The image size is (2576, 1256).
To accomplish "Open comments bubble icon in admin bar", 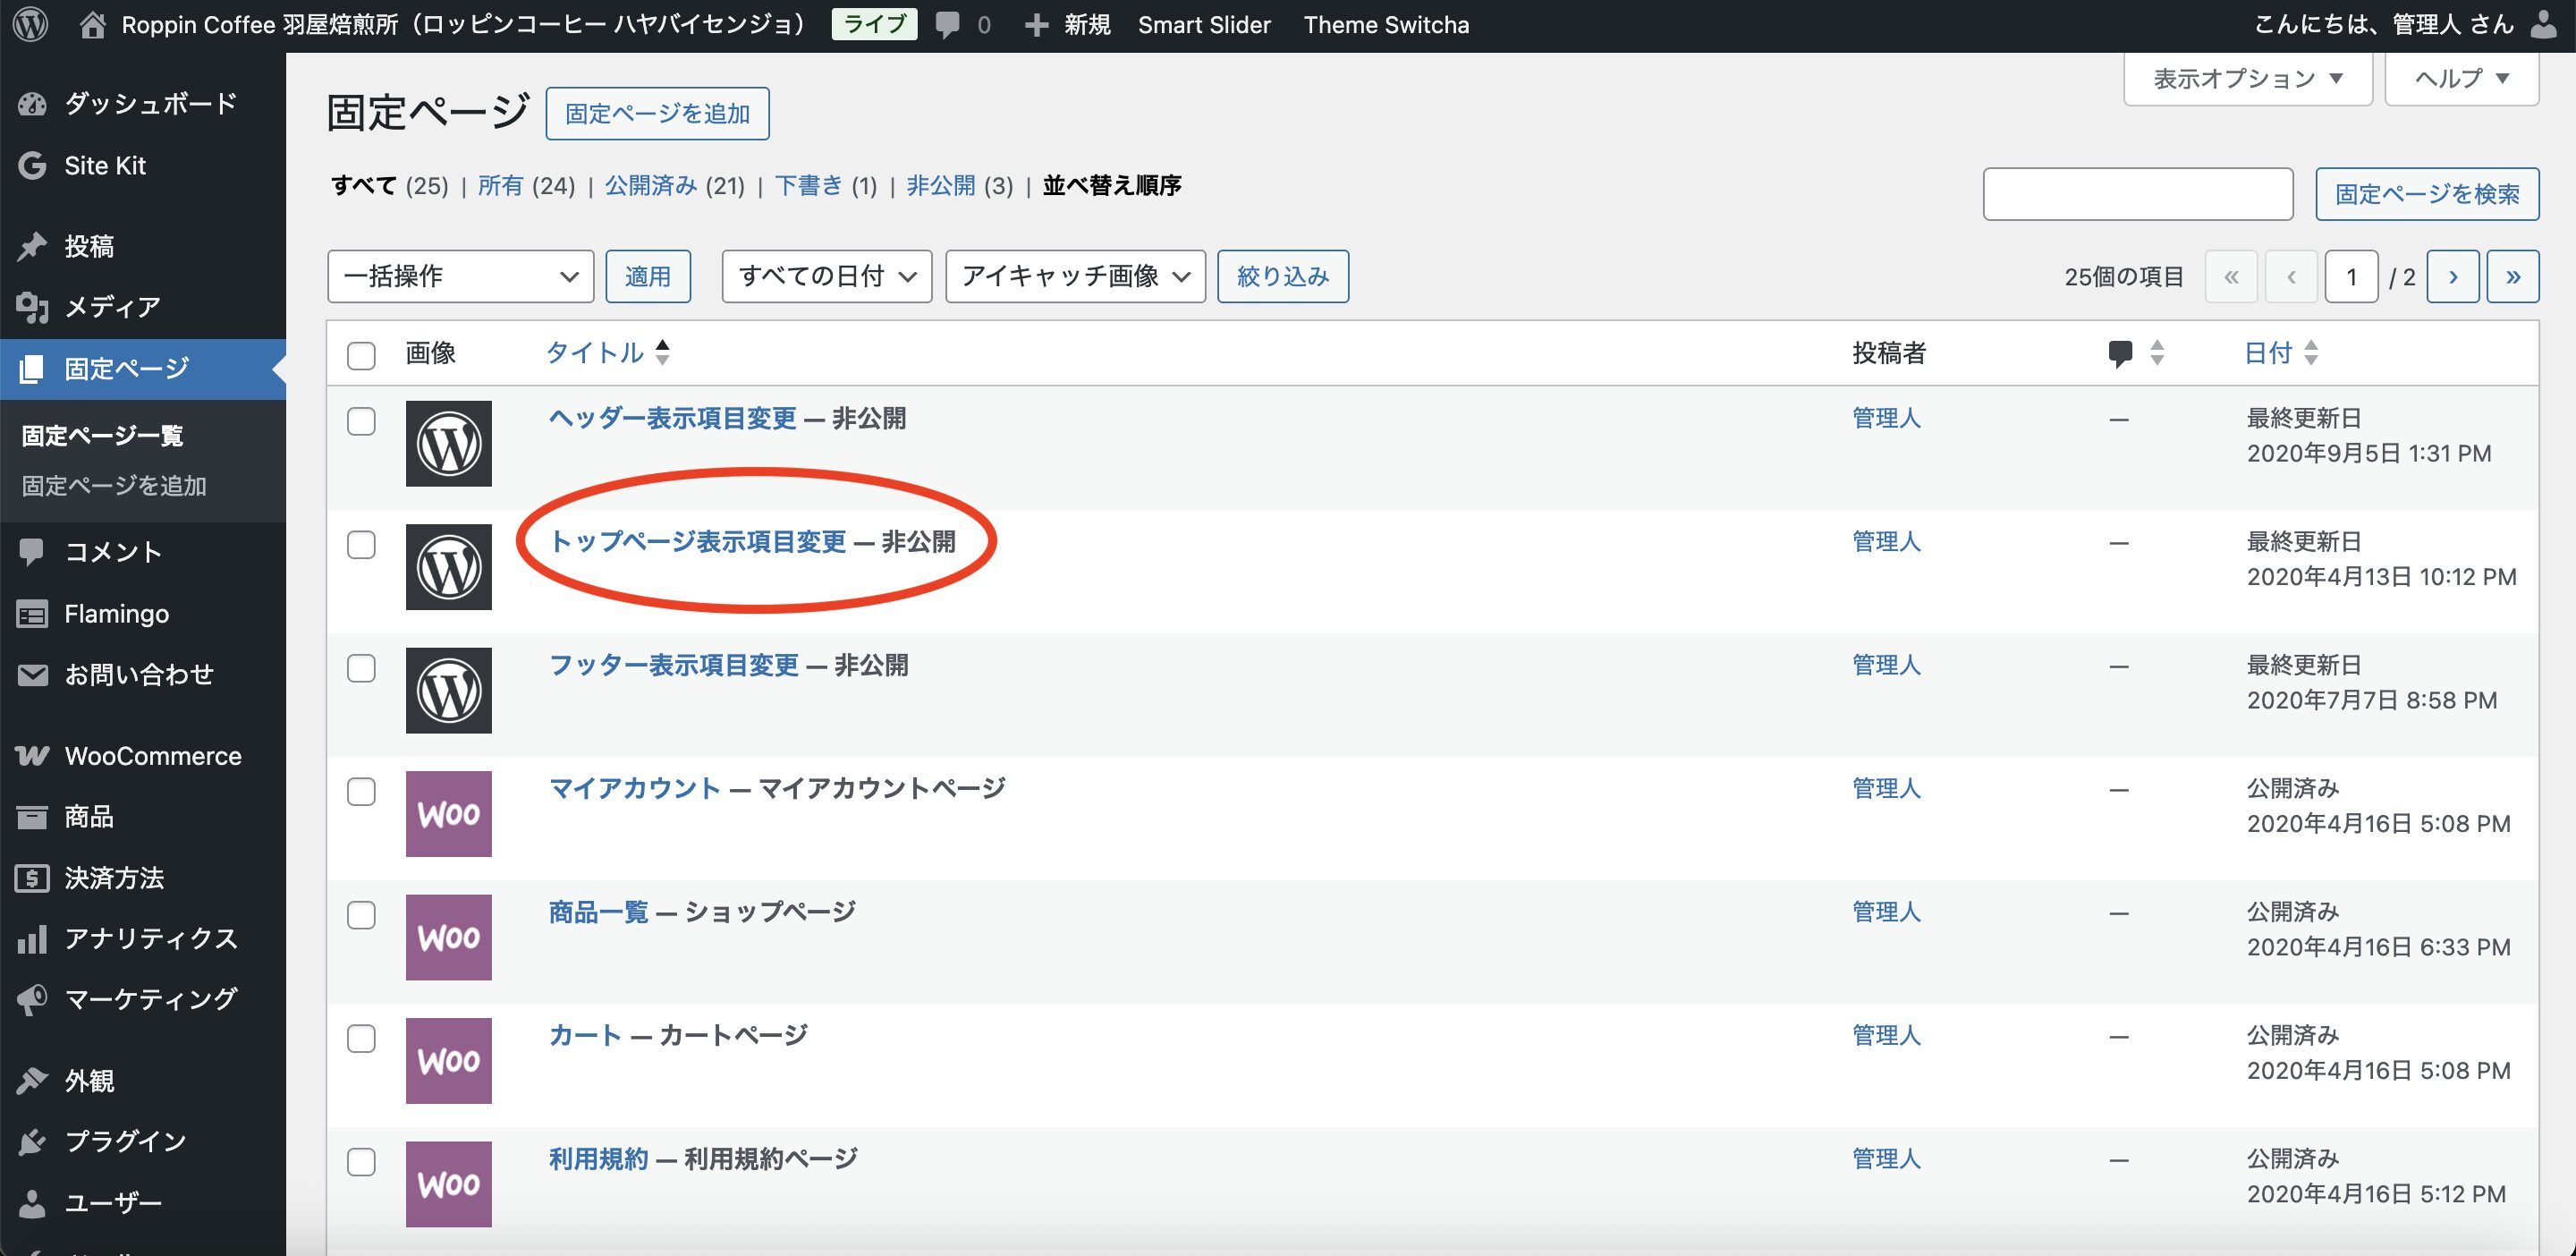I will click(947, 25).
